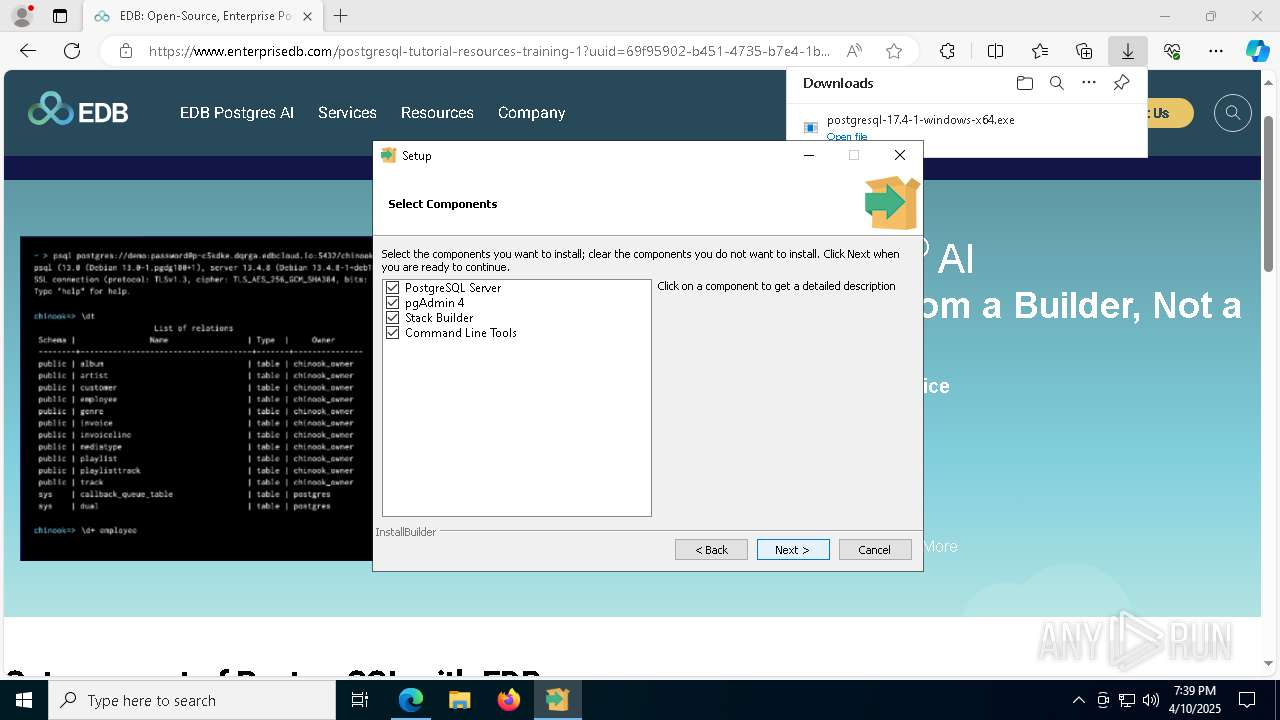Image resolution: width=1280 pixels, height=720 pixels.
Task: Click the terminal screenshot image on page
Action: tap(196, 398)
